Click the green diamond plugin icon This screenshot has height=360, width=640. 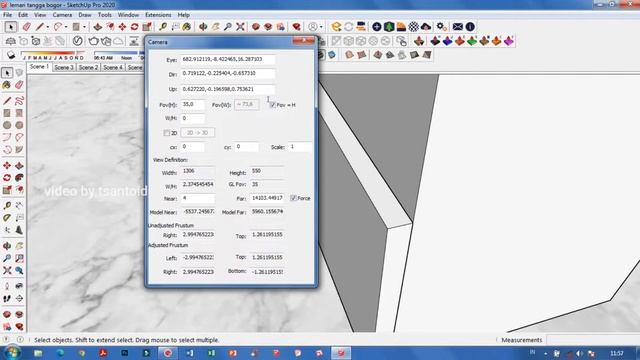pos(472,41)
